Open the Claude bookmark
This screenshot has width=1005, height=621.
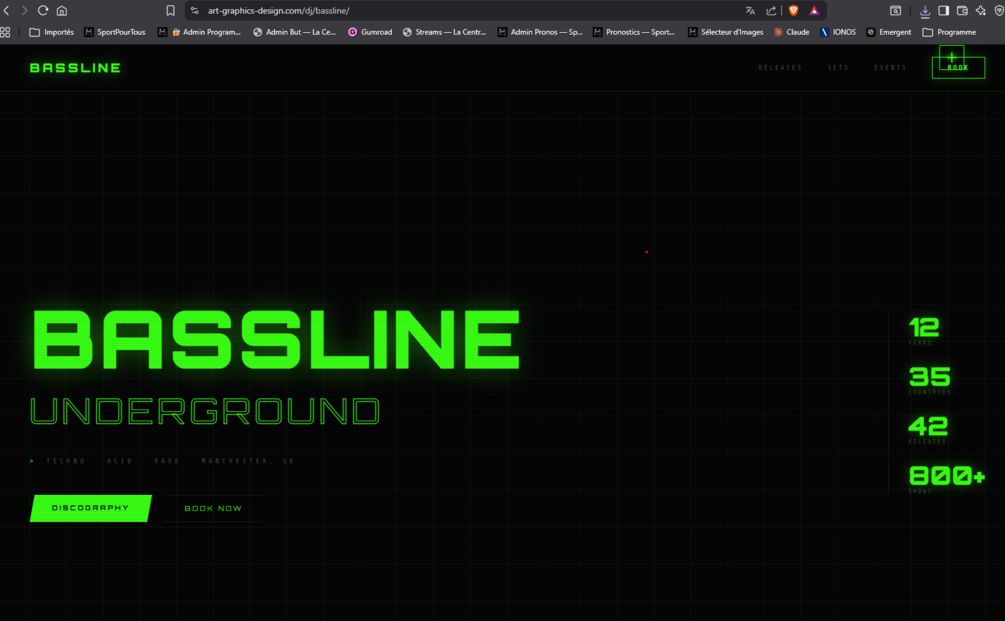point(792,32)
